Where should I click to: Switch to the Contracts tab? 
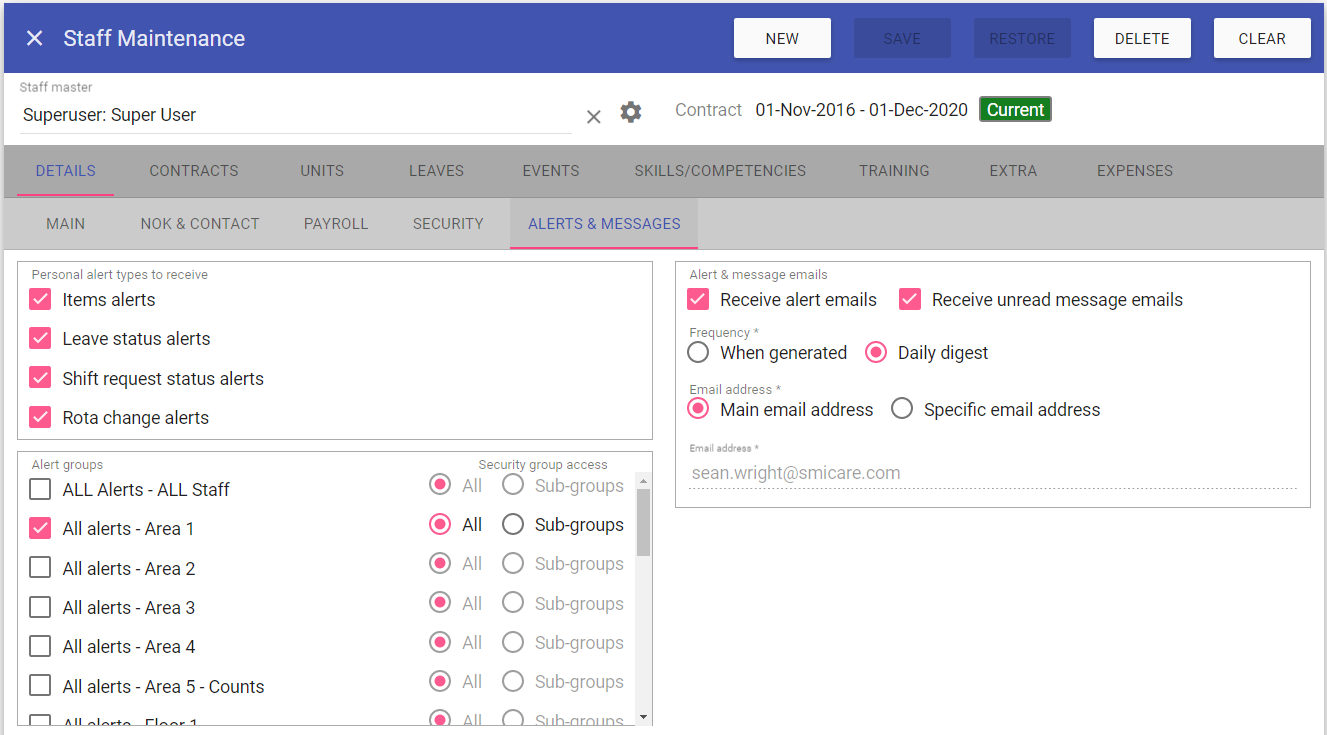point(194,171)
